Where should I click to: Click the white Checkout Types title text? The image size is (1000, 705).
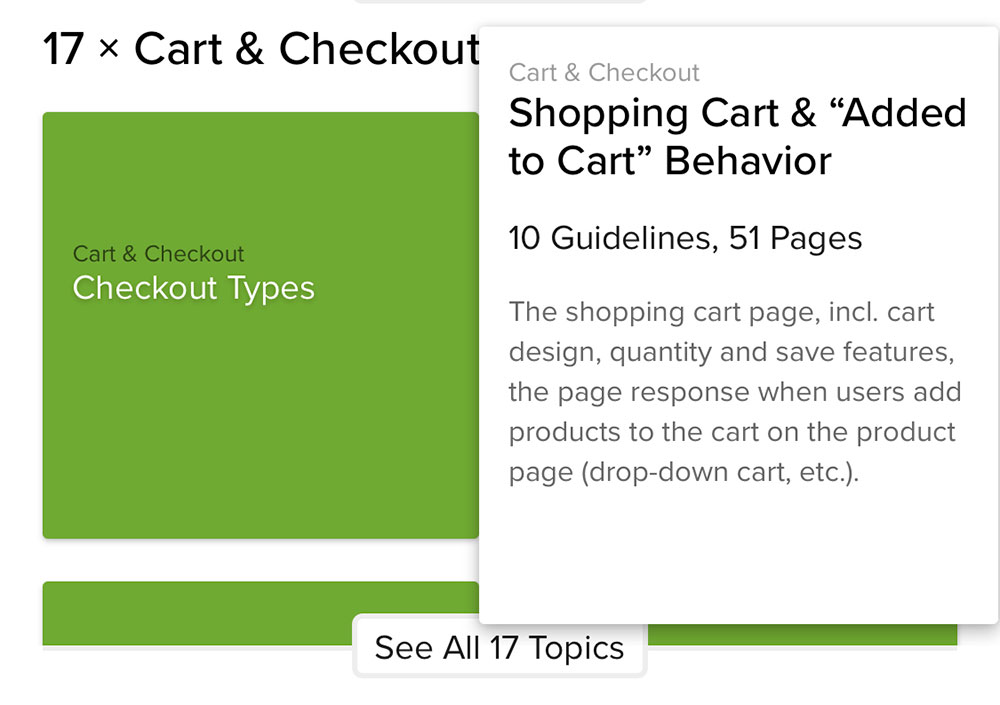[193, 288]
